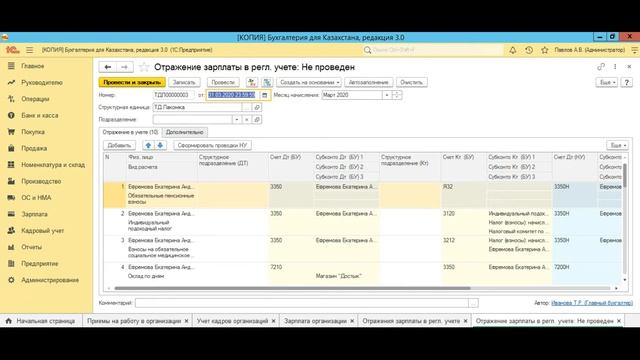Open favorites star in top bar
The width and height of the screenshot is (640, 360).
pyautogui.click(x=544, y=50)
